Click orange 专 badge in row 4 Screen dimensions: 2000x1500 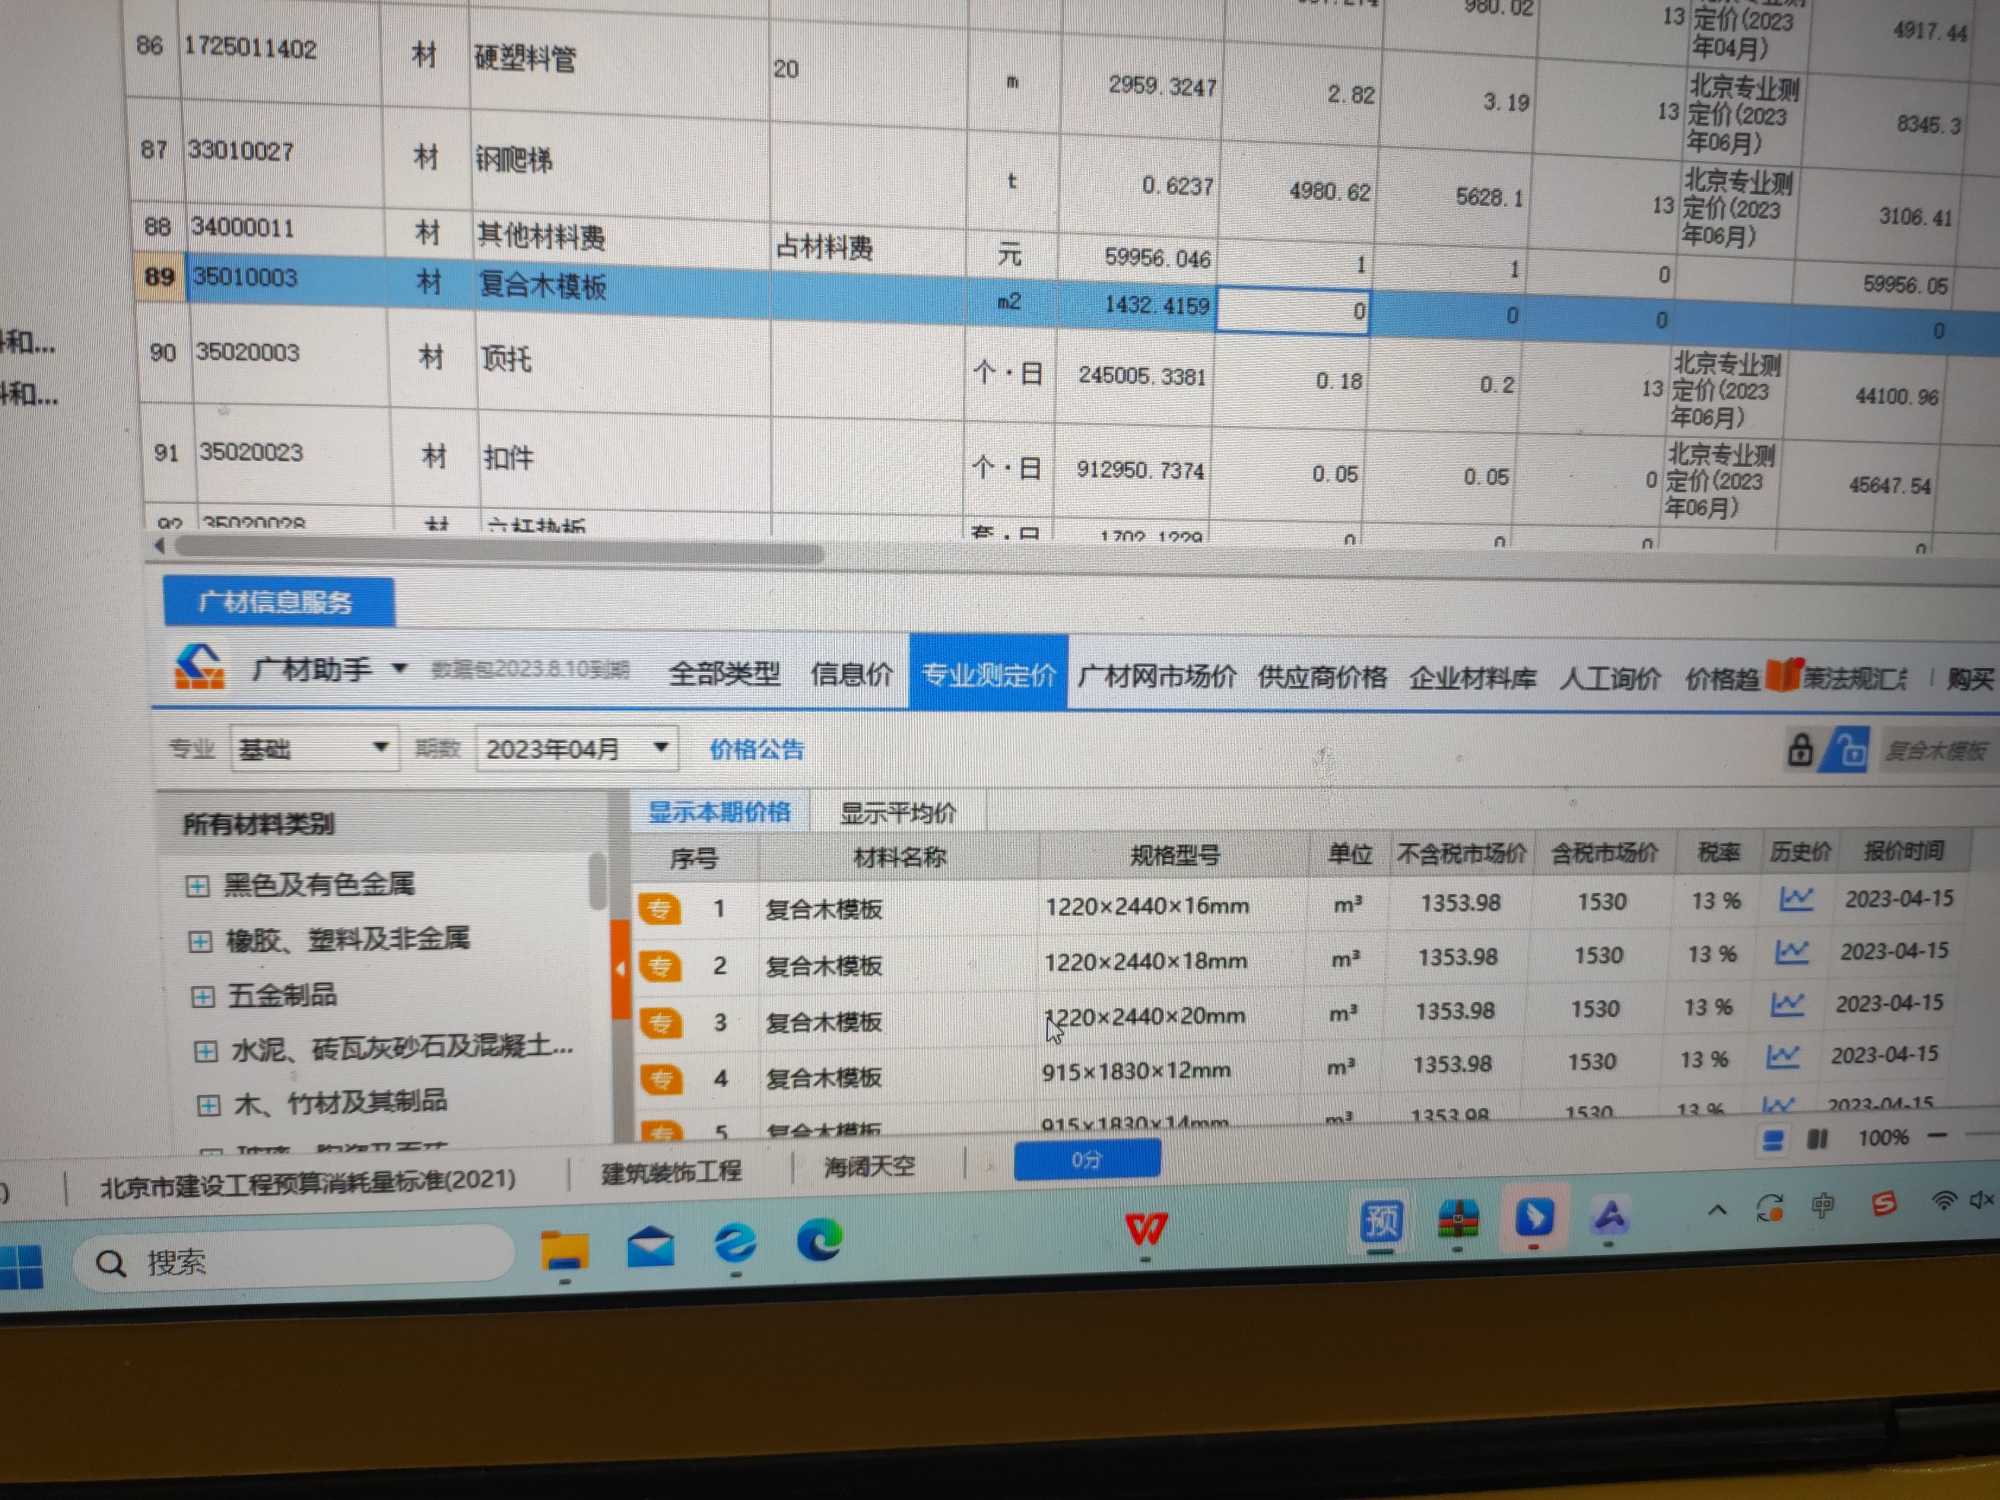pyautogui.click(x=662, y=1078)
